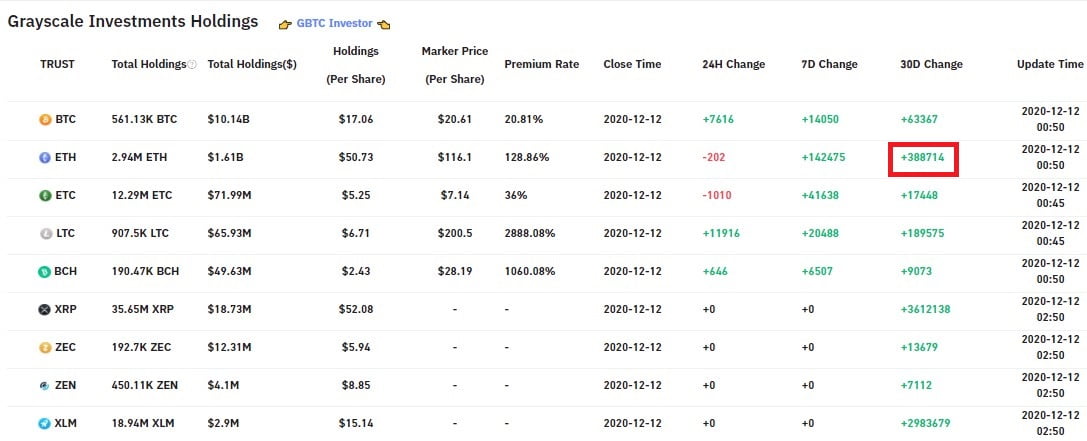The height and width of the screenshot is (441, 1087).
Task: Click the ETC coin icon
Action: [x=45, y=196]
